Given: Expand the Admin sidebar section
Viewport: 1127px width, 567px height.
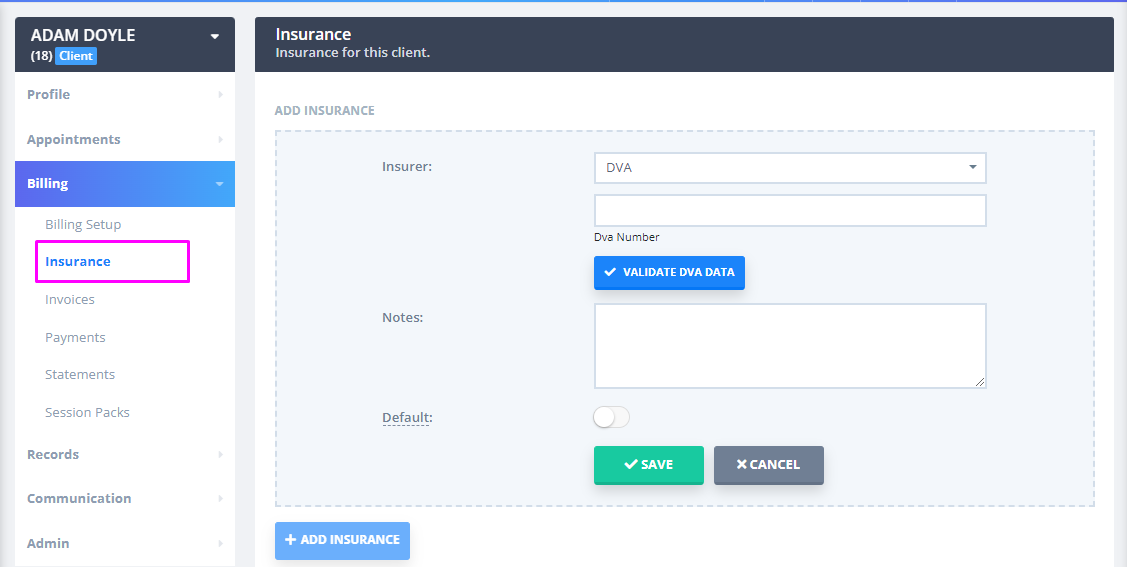Looking at the screenshot, I should 124,544.
